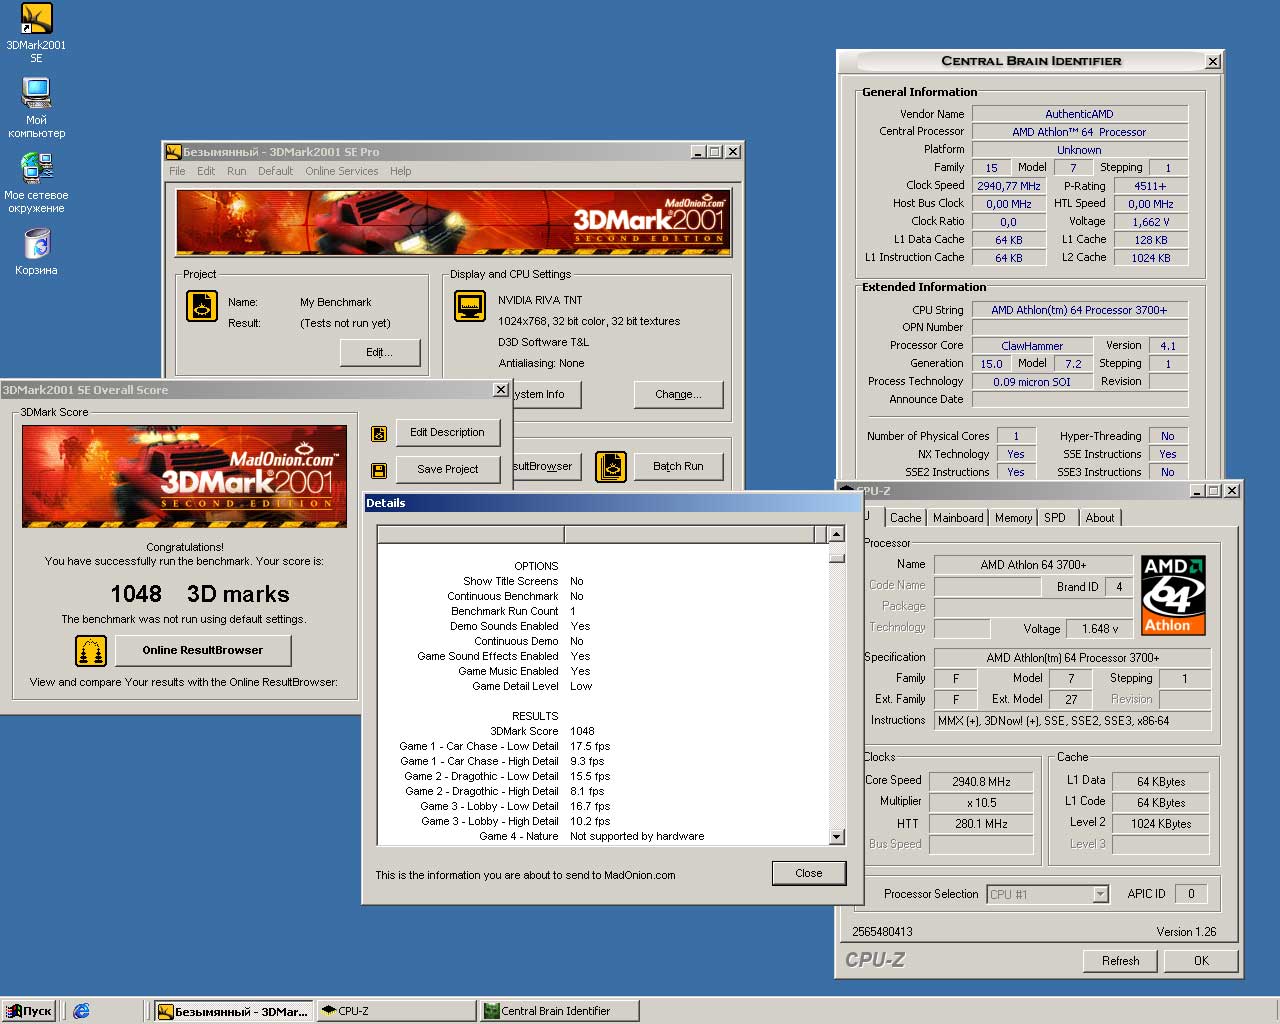Click the monitor icon in Display and CPU Settings
Image resolution: width=1280 pixels, height=1024 pixels.
pyautogui.click(x=470, y=306)
